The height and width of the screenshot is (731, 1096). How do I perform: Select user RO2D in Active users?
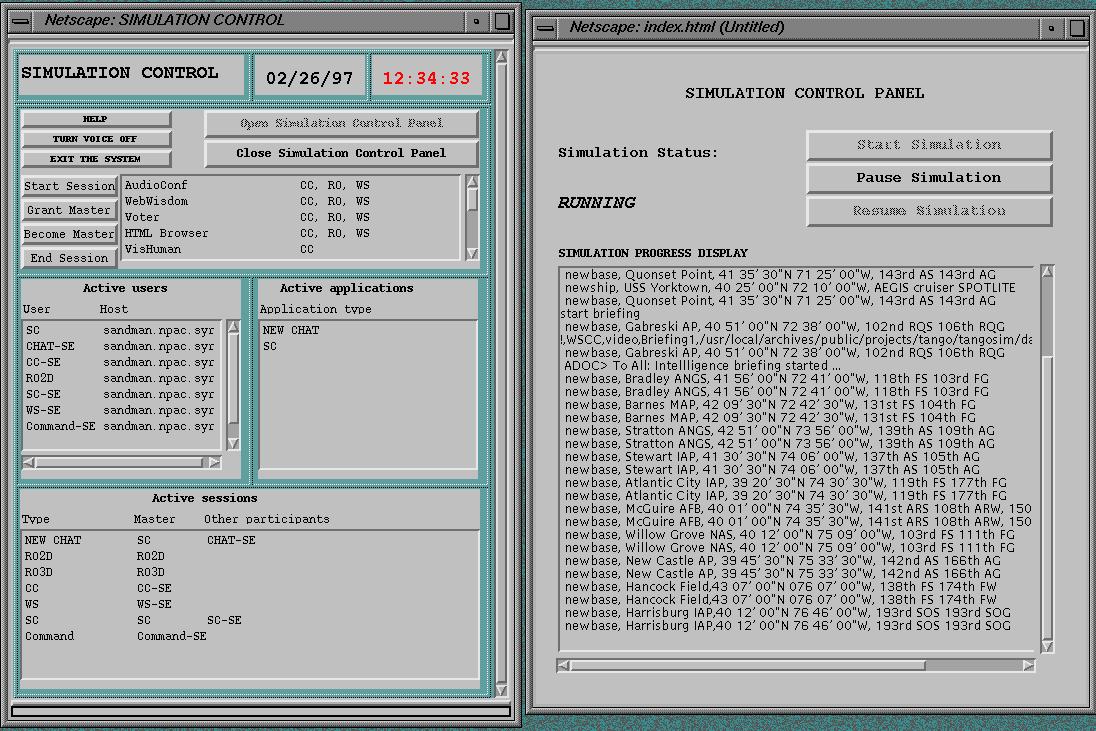(122, 378)
